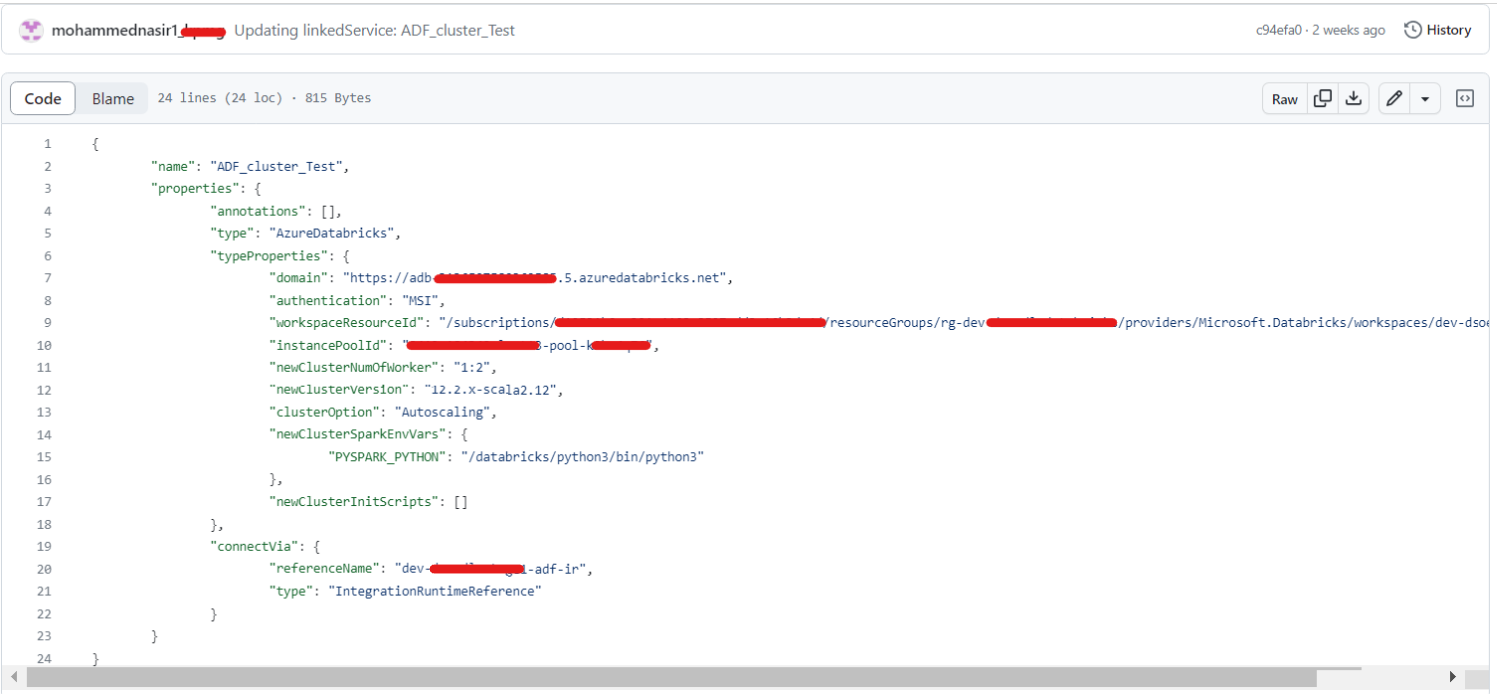Click the "newClusterInitScripts" key
1497x694 pixels.
tap(354, 501)
